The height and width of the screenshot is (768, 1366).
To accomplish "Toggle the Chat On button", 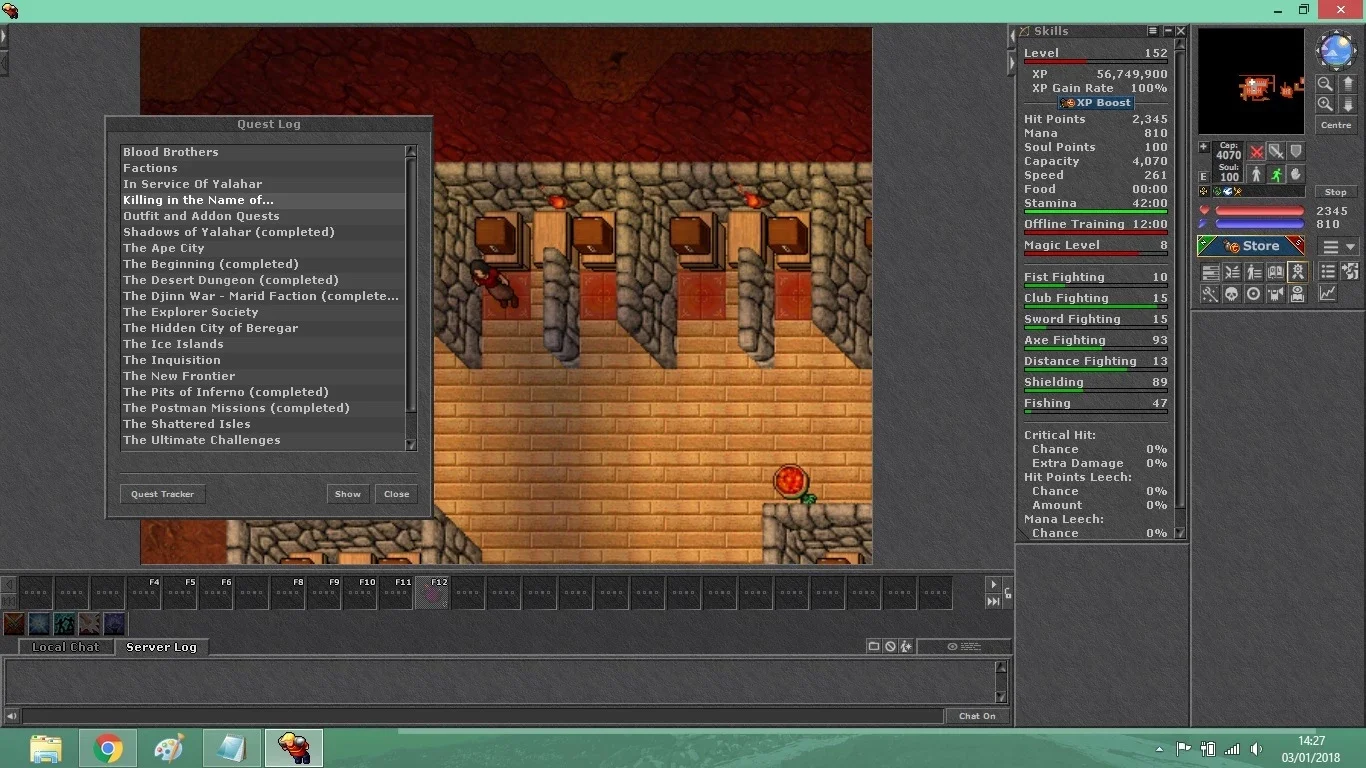I will 977,716.
